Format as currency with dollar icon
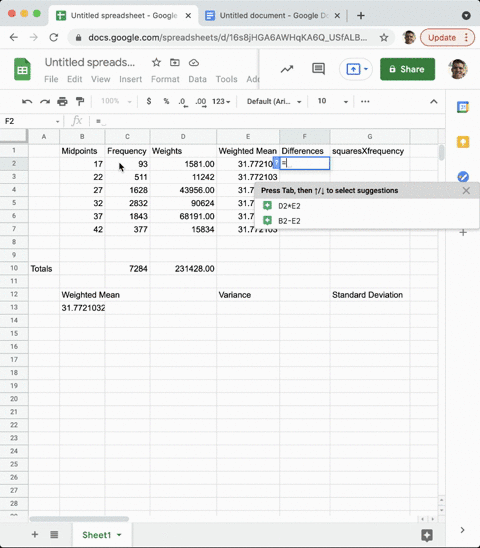The height and width of the screenshot is (548, 480). pyautogui.click(x=149, y=101)
